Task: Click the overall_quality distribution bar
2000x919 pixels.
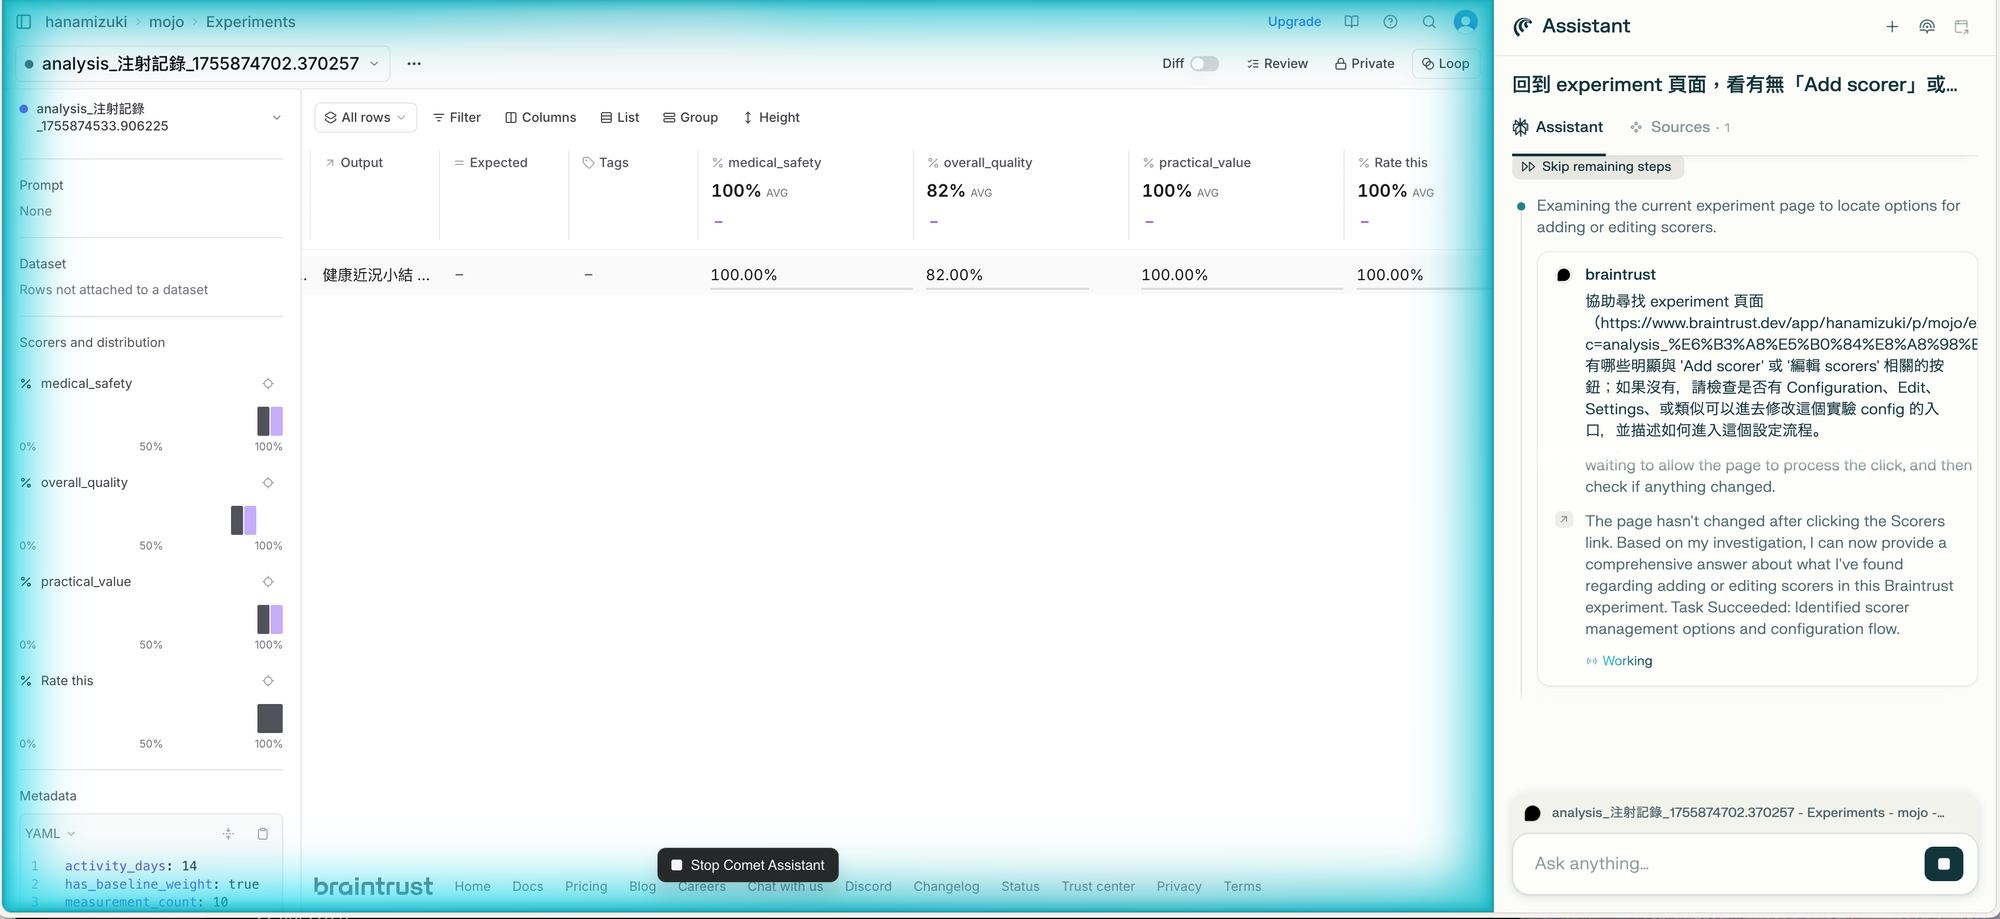Action: (x=244, y=520)
